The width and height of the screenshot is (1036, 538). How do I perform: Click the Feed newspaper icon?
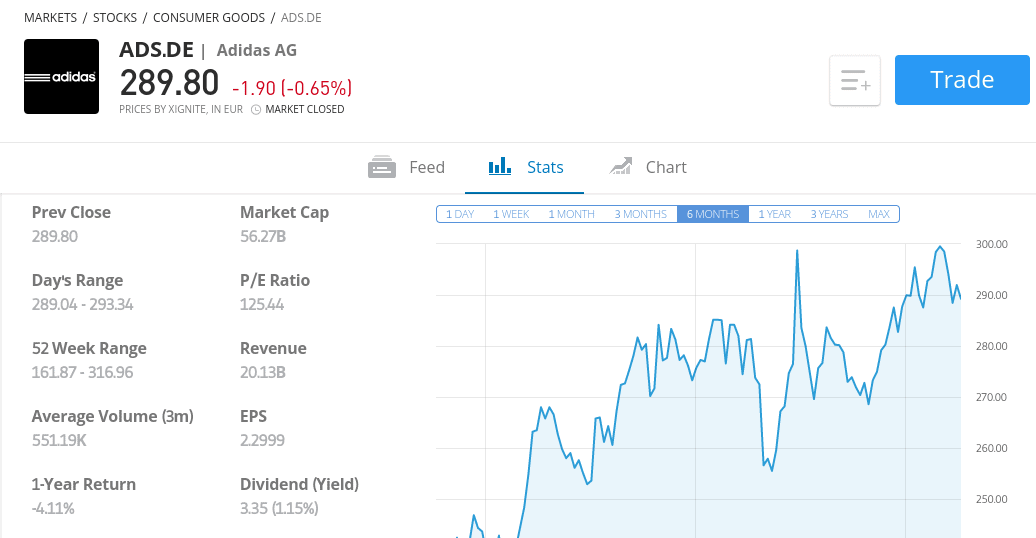coord(382,167)
